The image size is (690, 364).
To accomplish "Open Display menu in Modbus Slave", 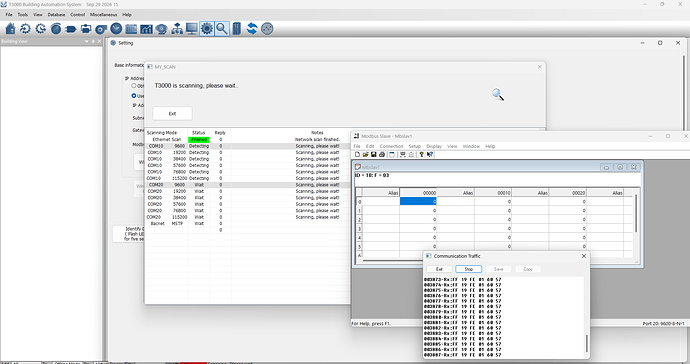I will (434, 146).
